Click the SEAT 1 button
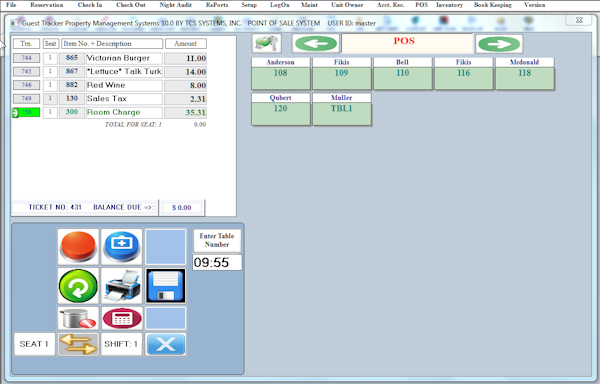Screen dimensions: 600x384 pos(34,344)
